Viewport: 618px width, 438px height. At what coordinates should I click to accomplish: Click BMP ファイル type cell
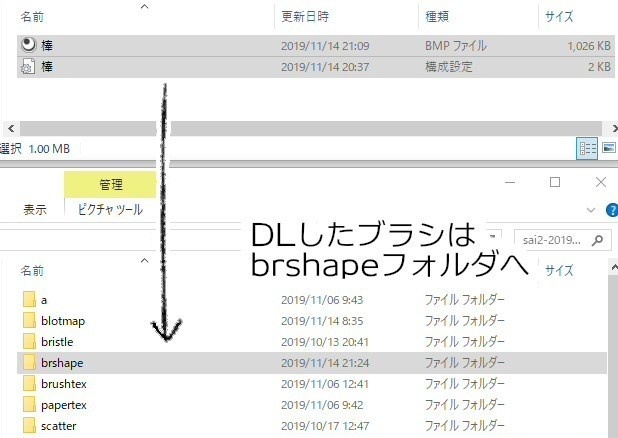456,46
